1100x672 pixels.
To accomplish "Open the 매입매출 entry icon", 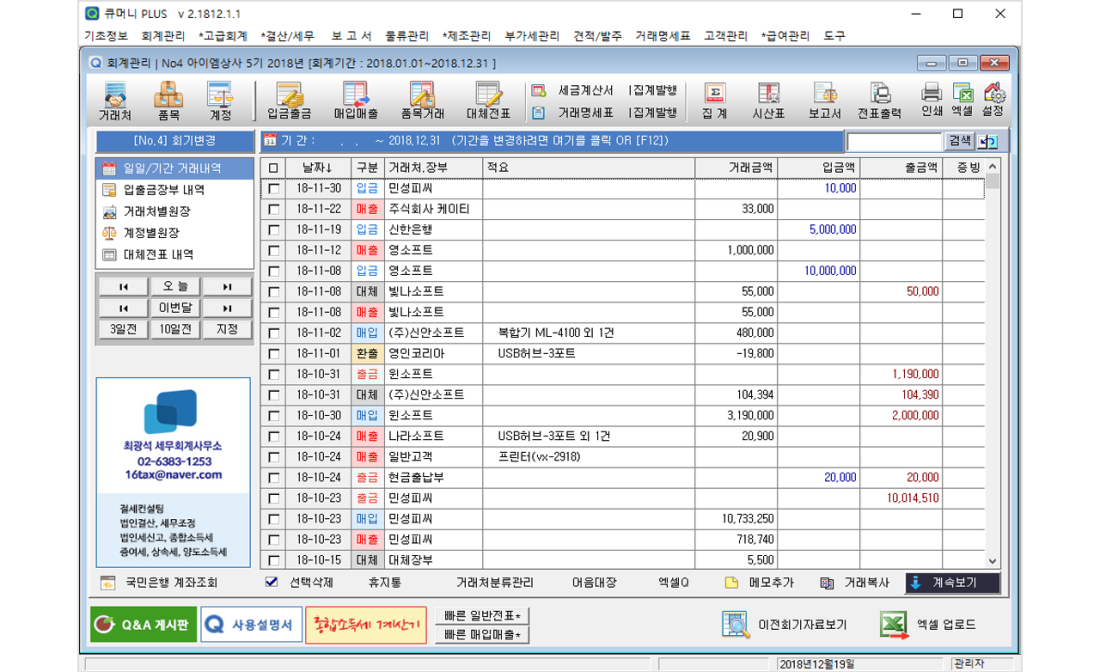I will [x=356, y=101].
